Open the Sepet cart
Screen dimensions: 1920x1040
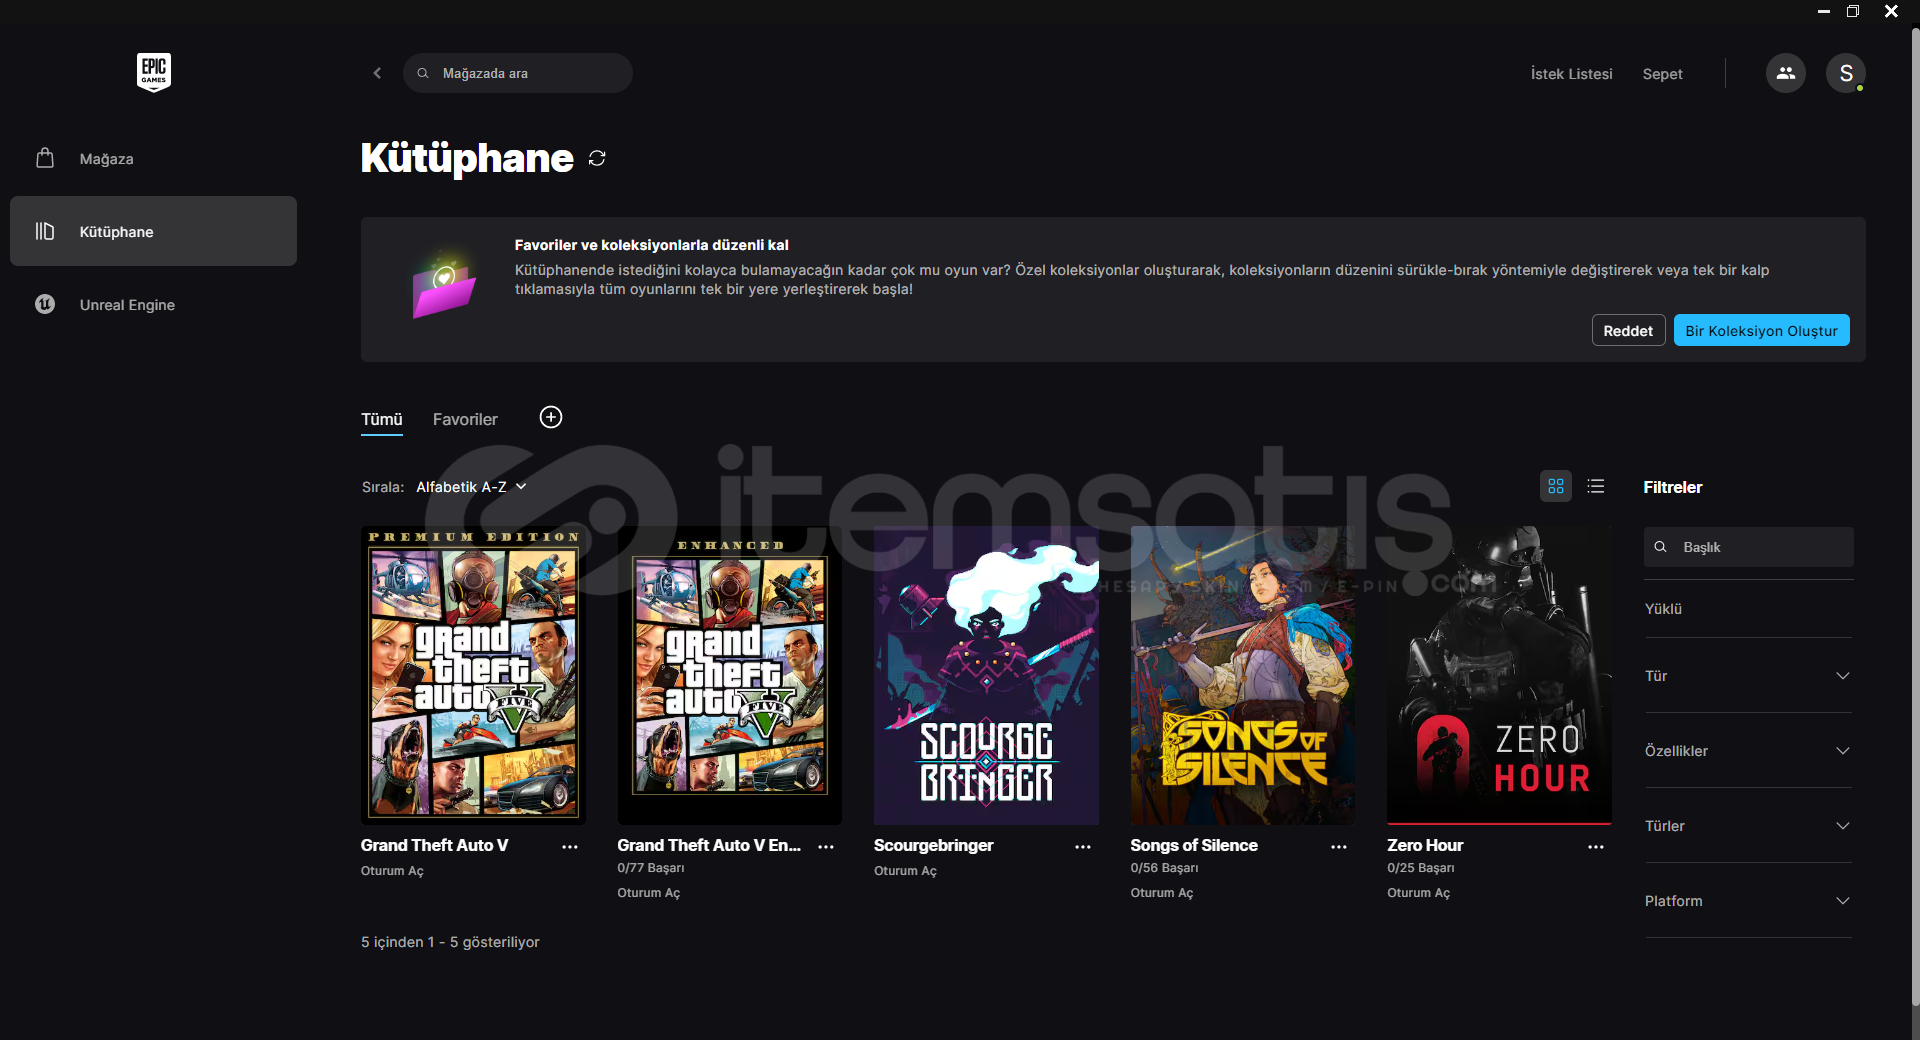click(x=1662, y=74)
